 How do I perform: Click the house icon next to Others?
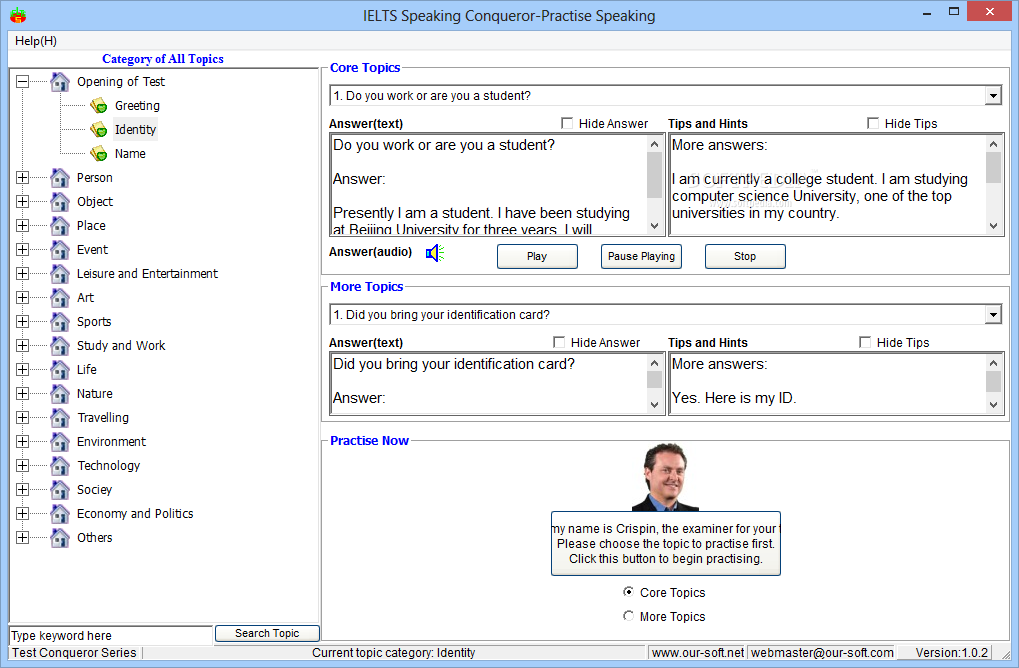coord(60,537)
